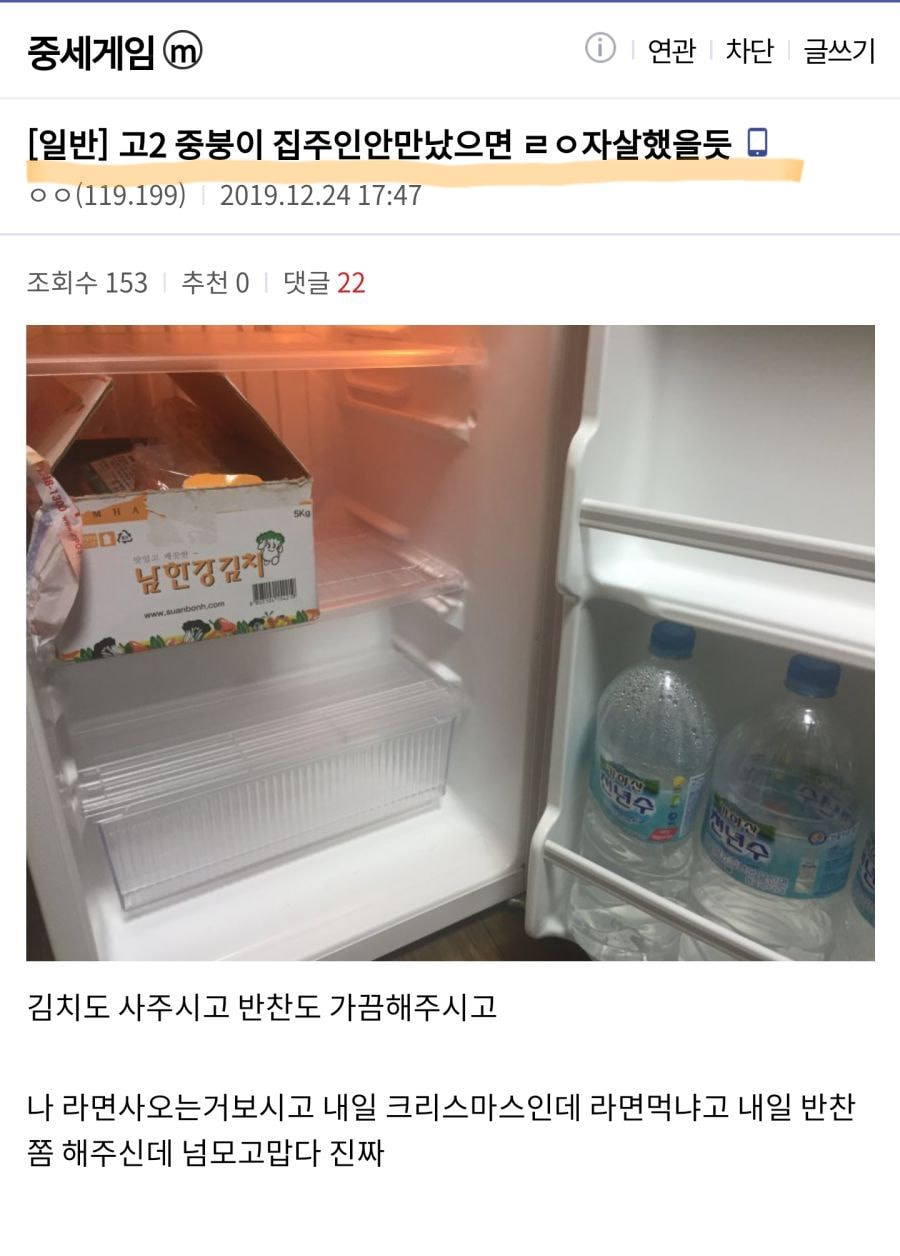
Task: Click the post timestamp 2019.12.24 17:47
Action: click(x=320, y=194)
